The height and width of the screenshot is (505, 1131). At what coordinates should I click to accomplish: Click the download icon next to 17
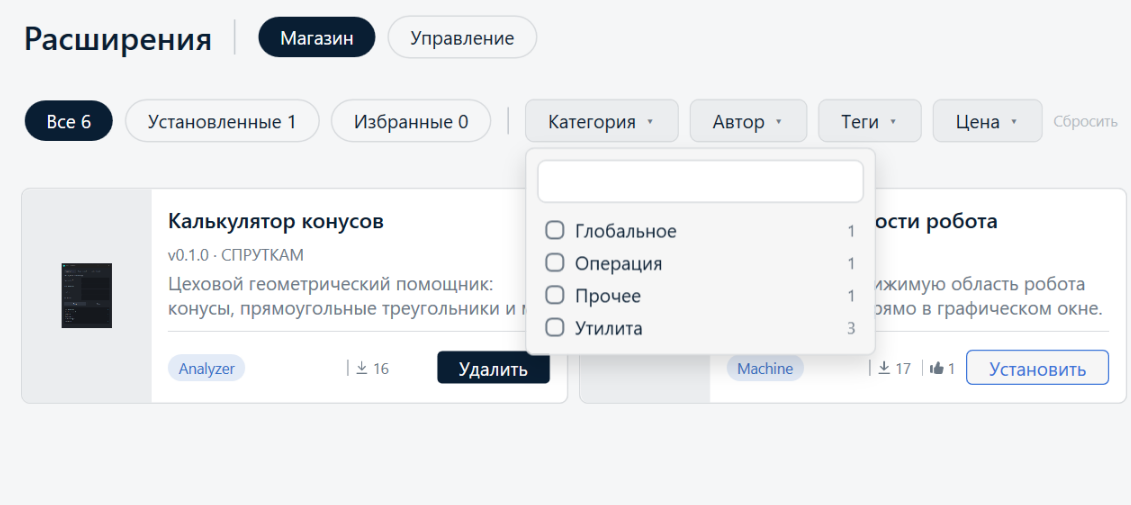(884, 369)
